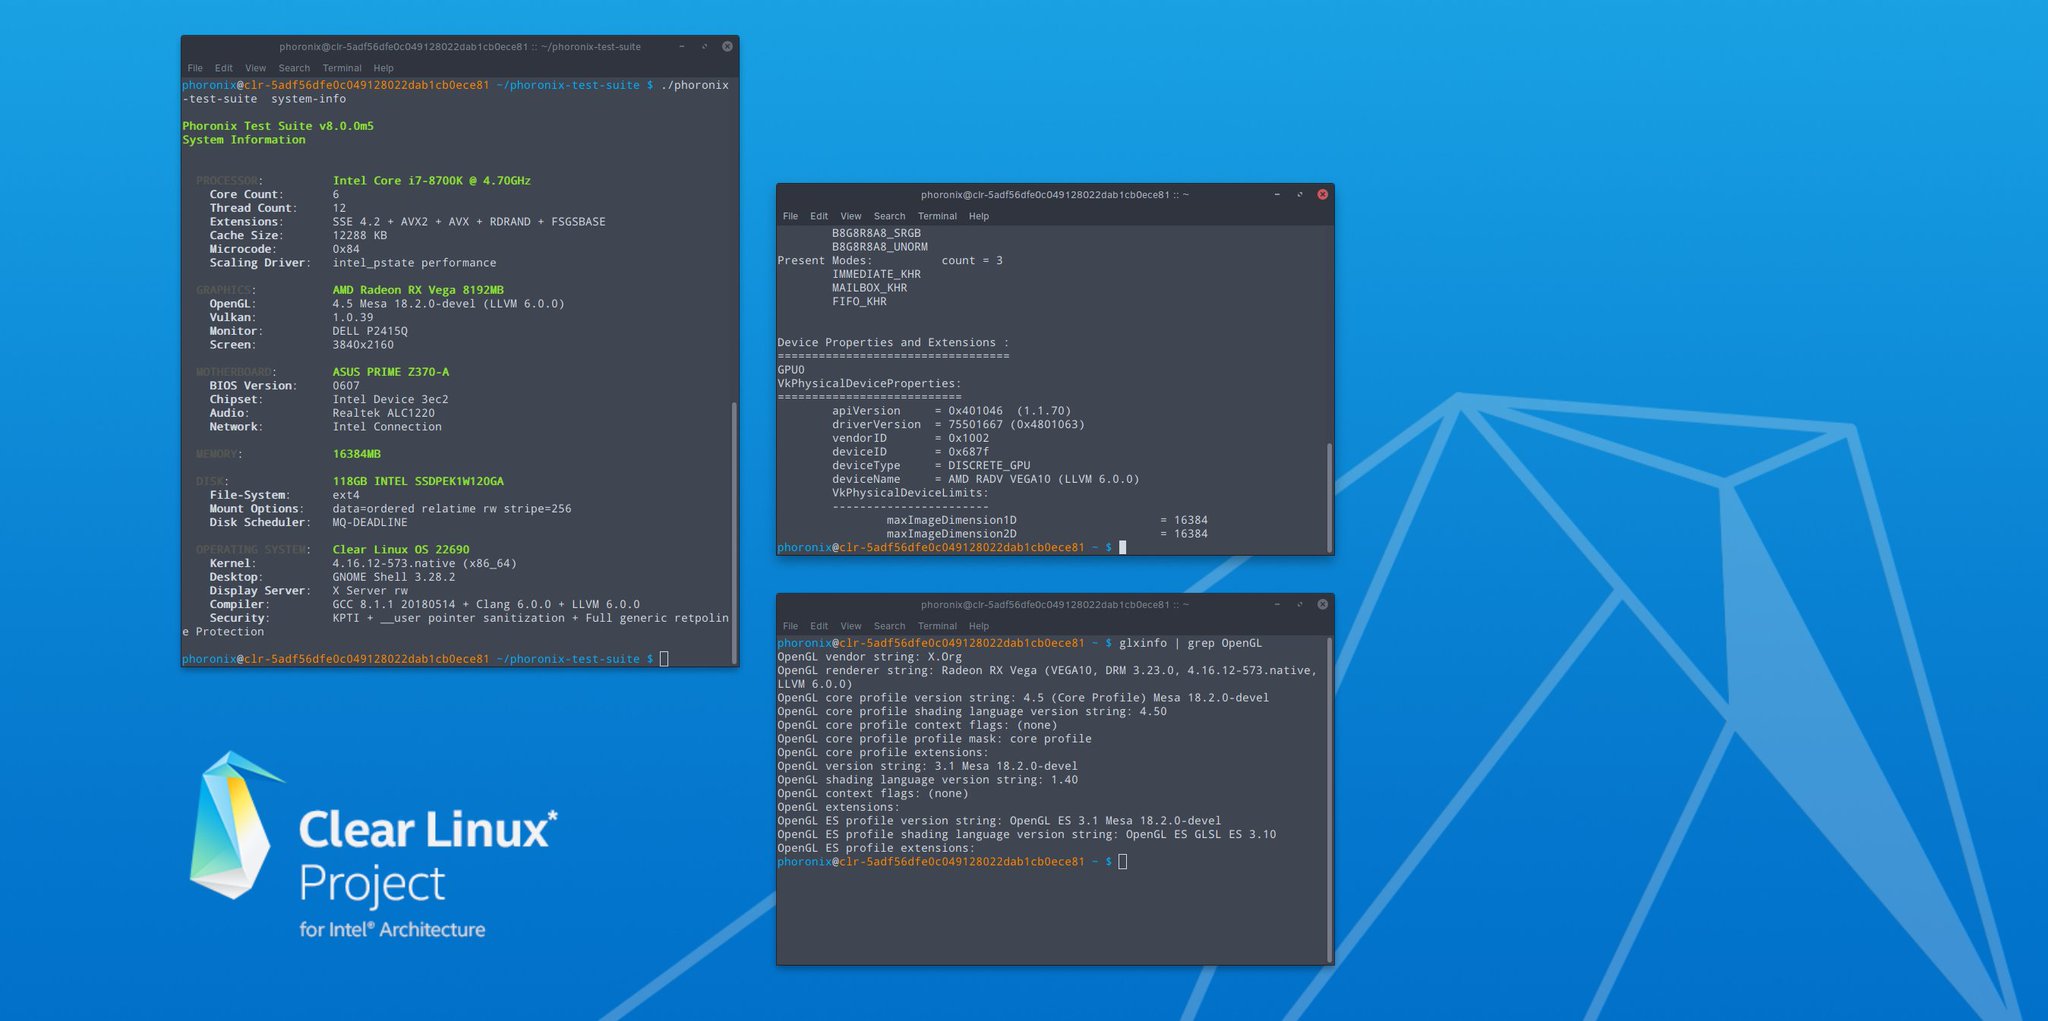
Task: Click prompt cursor in glxinfo terminal
Action: [1123, 862]
